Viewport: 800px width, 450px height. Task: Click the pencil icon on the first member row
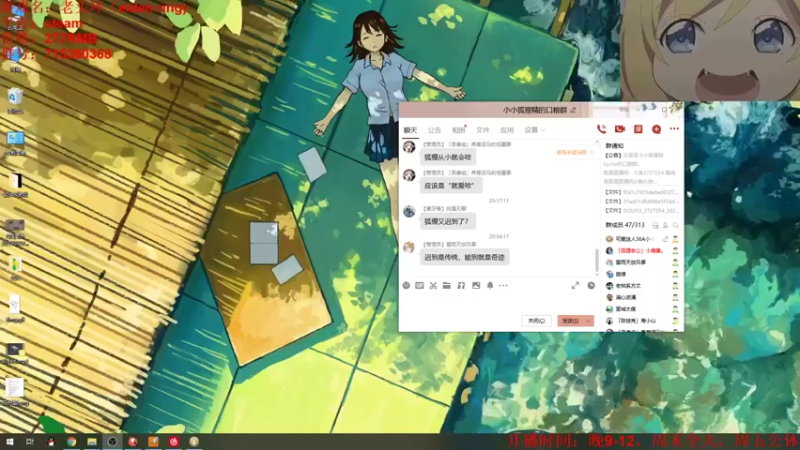pyautogui.click(x=665, y=239)
